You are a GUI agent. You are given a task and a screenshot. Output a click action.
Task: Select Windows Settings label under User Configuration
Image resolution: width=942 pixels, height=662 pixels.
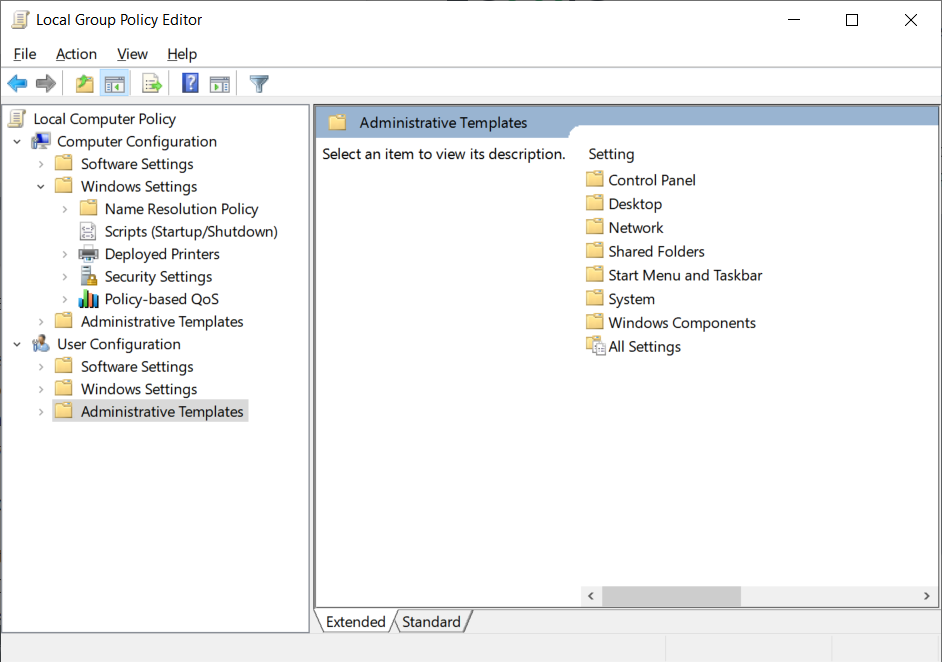click(x=139, y=389)
